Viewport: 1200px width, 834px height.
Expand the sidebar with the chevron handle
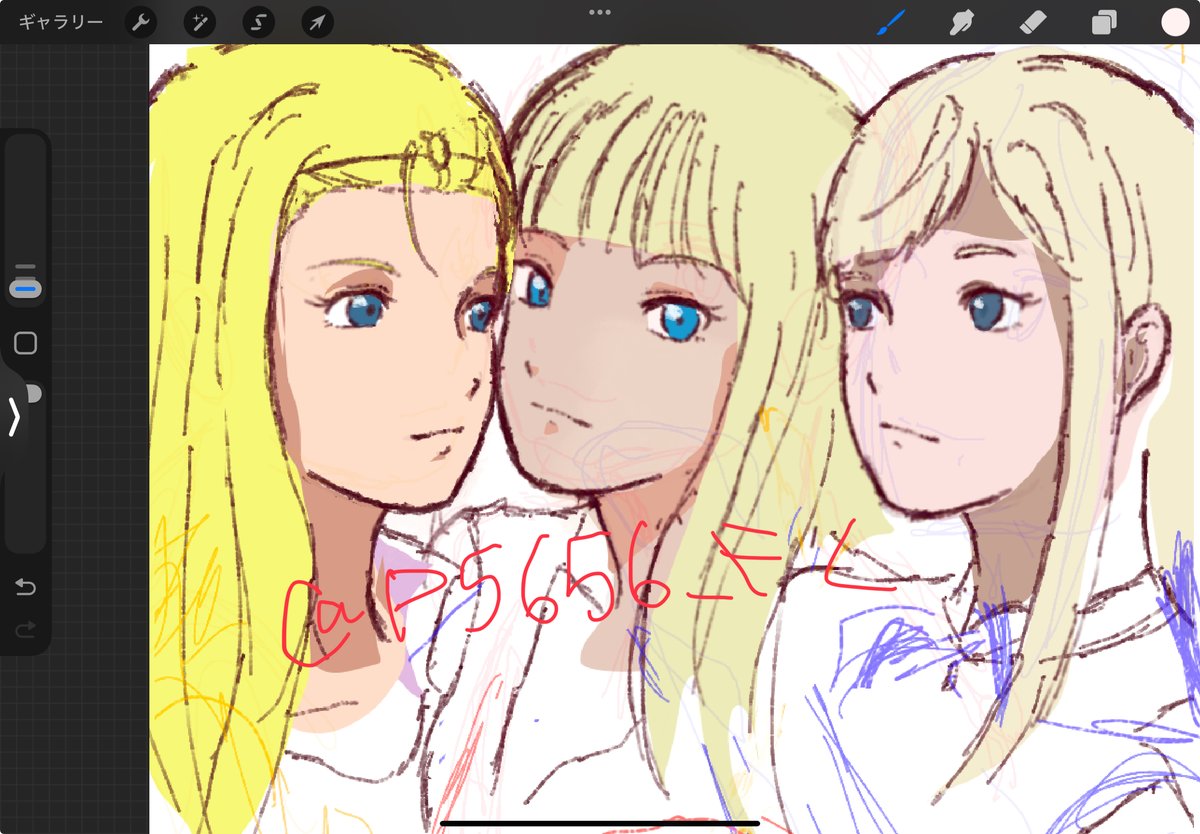(x=14, y=417)
